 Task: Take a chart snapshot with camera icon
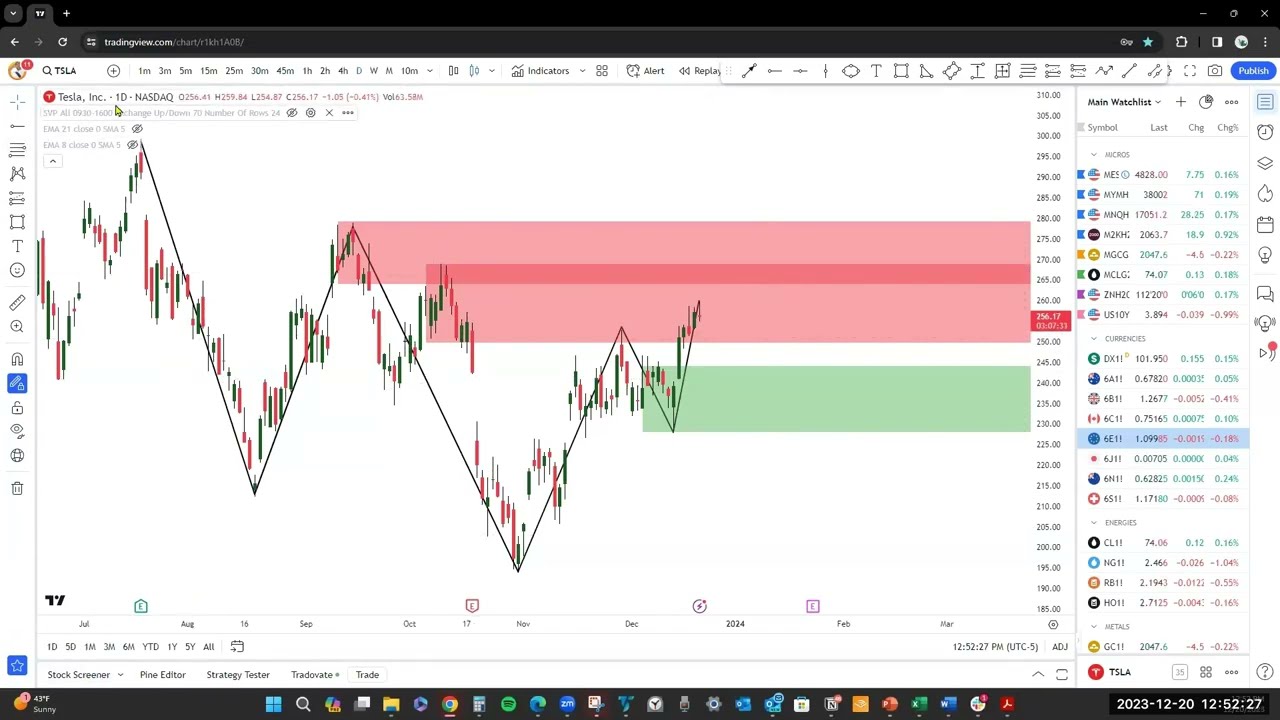[x=1215, y=71]
